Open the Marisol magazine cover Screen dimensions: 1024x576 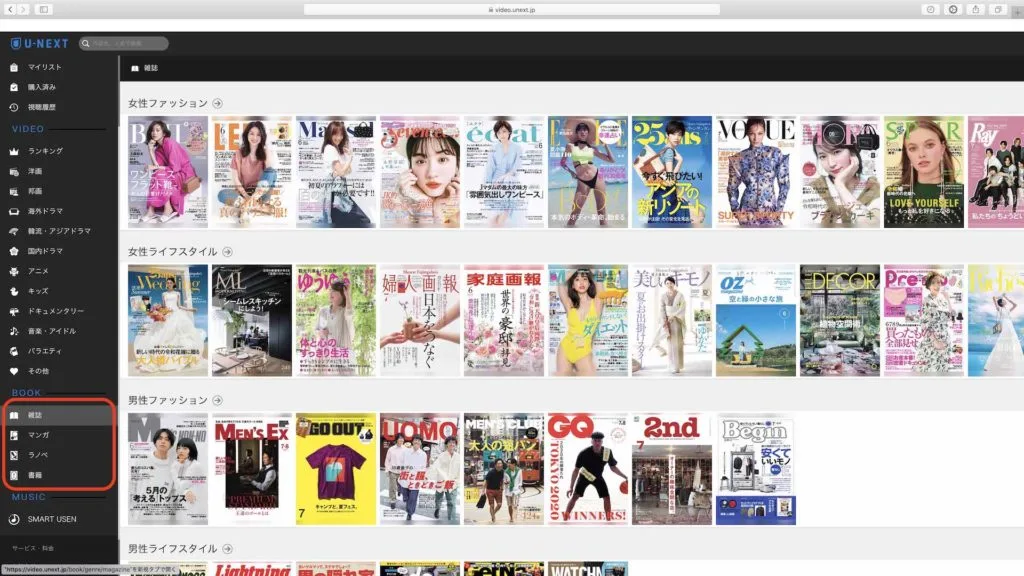(x=336, y=172)
